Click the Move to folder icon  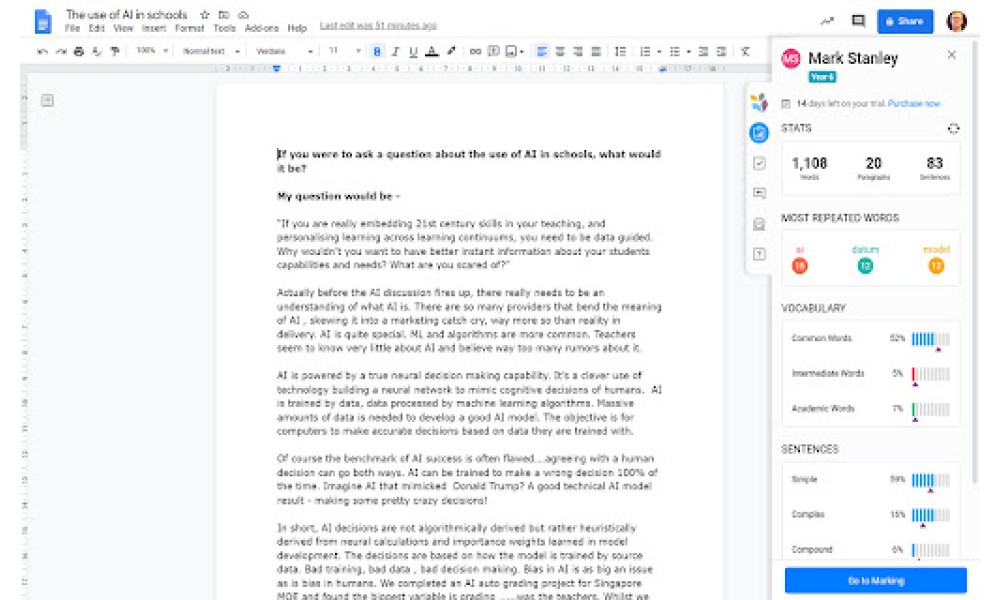tap(224, 14)
